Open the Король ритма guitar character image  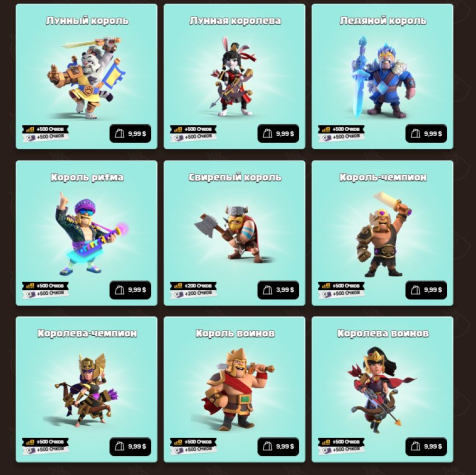[x=91, y=233]
